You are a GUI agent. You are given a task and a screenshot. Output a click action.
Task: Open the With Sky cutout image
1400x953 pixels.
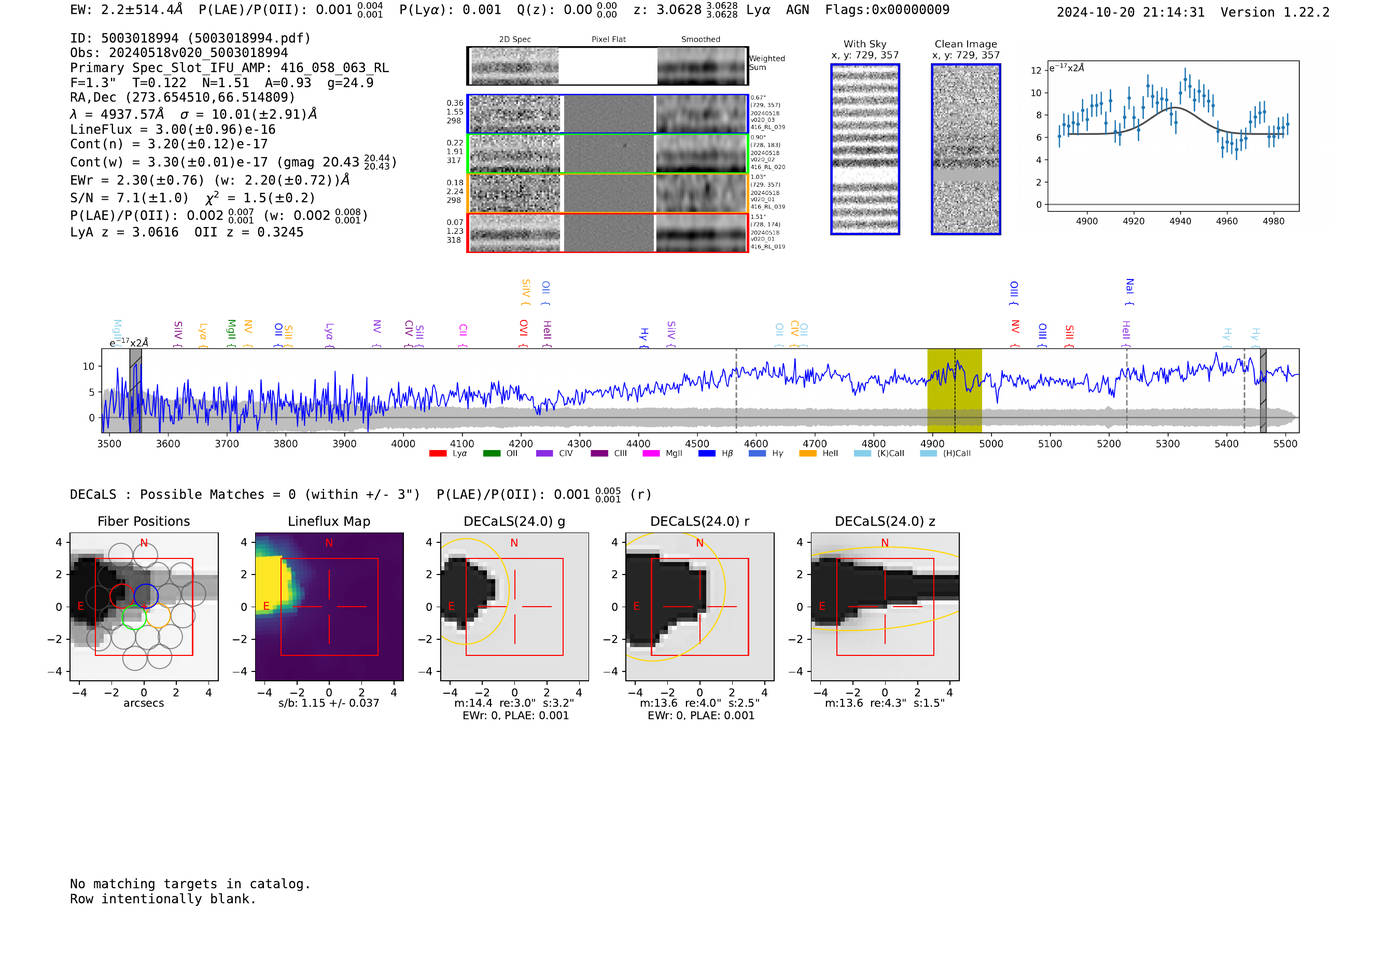click(865, 149)
